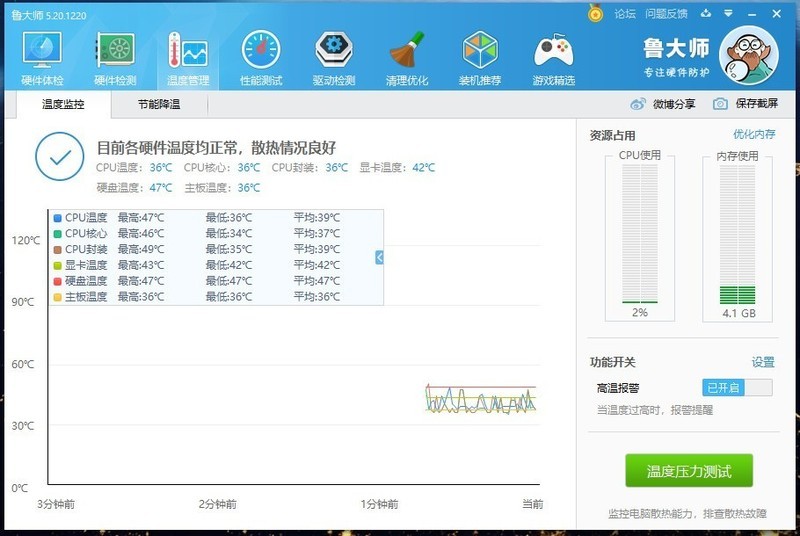The width and height of the screenshot is (800, 536).
Task: Click the 鲁大师 cartoon avatar
Action: pos(748,56)
